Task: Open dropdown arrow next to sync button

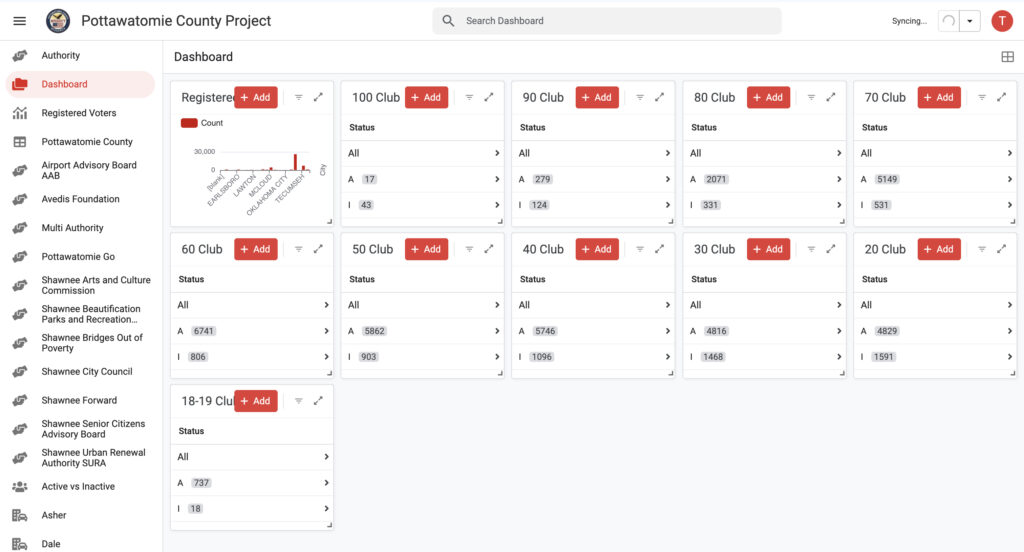Action: click(x=969, y=21)
